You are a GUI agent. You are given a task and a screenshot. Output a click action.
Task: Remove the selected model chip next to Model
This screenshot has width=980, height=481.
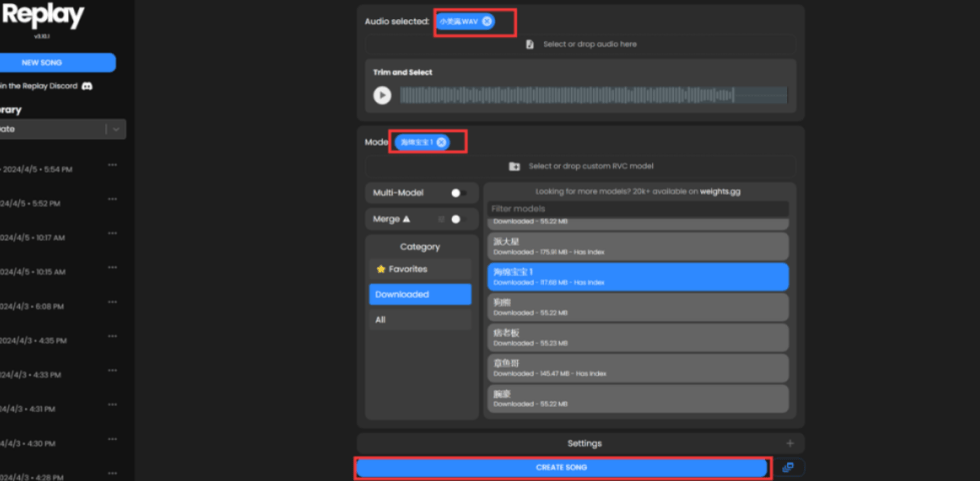tap(441, 143)
